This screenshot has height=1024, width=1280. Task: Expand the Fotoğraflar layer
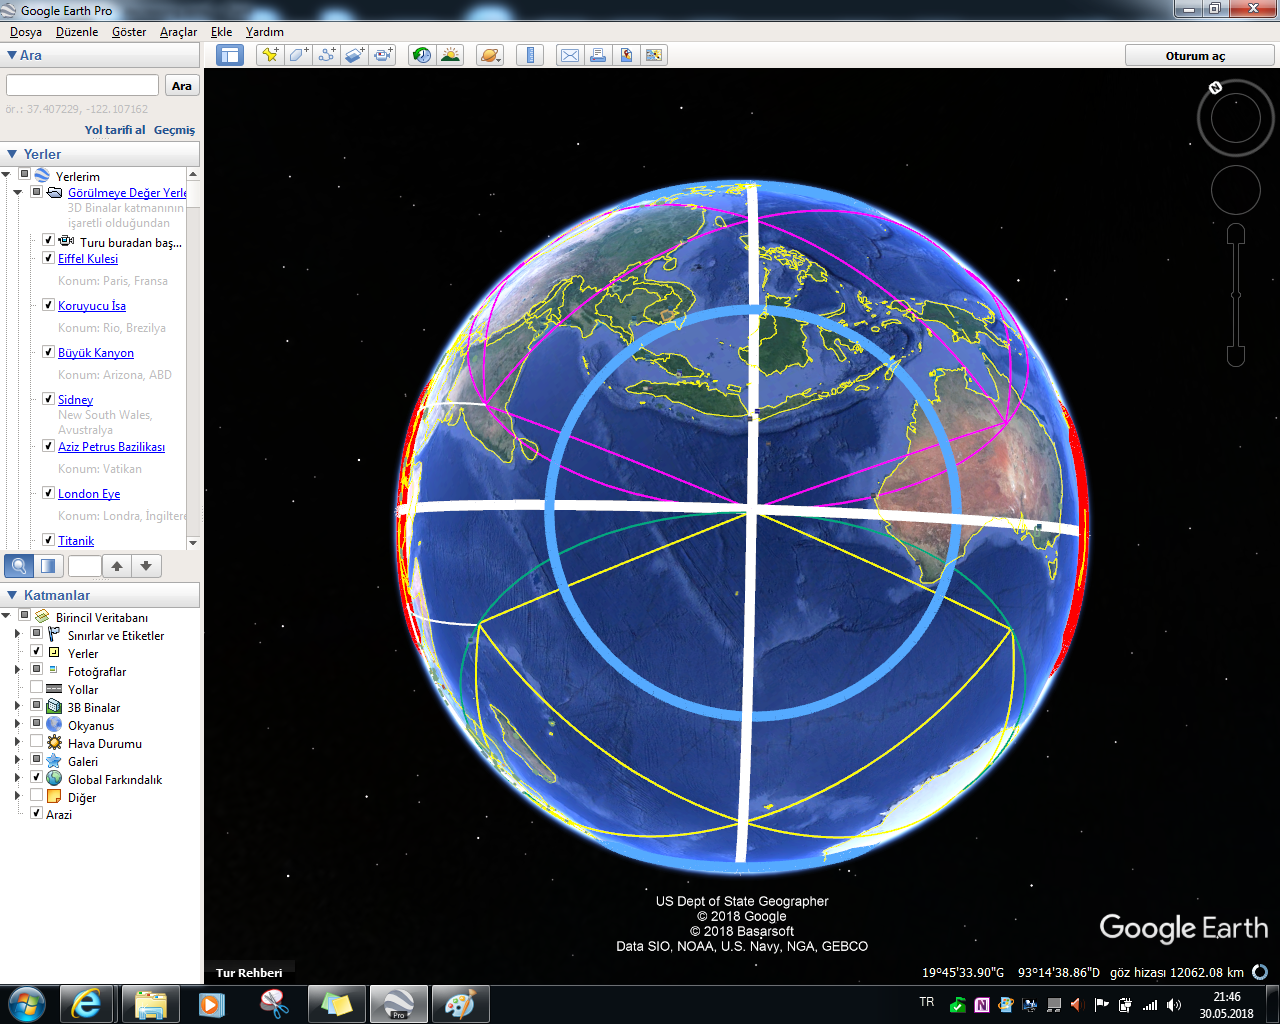point(17,671)
